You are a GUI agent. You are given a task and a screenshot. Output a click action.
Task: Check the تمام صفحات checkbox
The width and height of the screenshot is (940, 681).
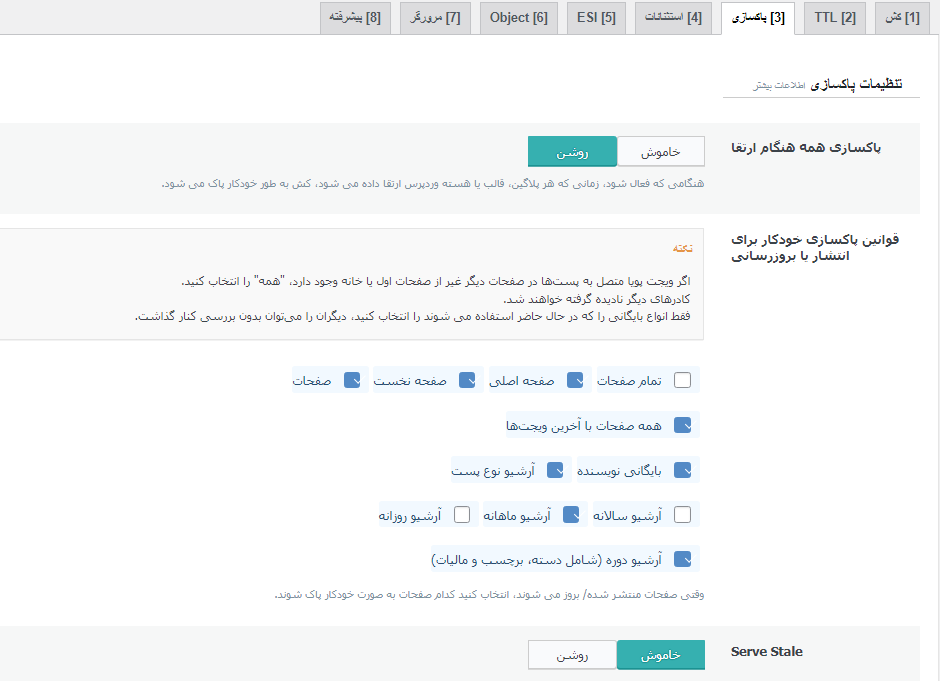pos(684,380)
